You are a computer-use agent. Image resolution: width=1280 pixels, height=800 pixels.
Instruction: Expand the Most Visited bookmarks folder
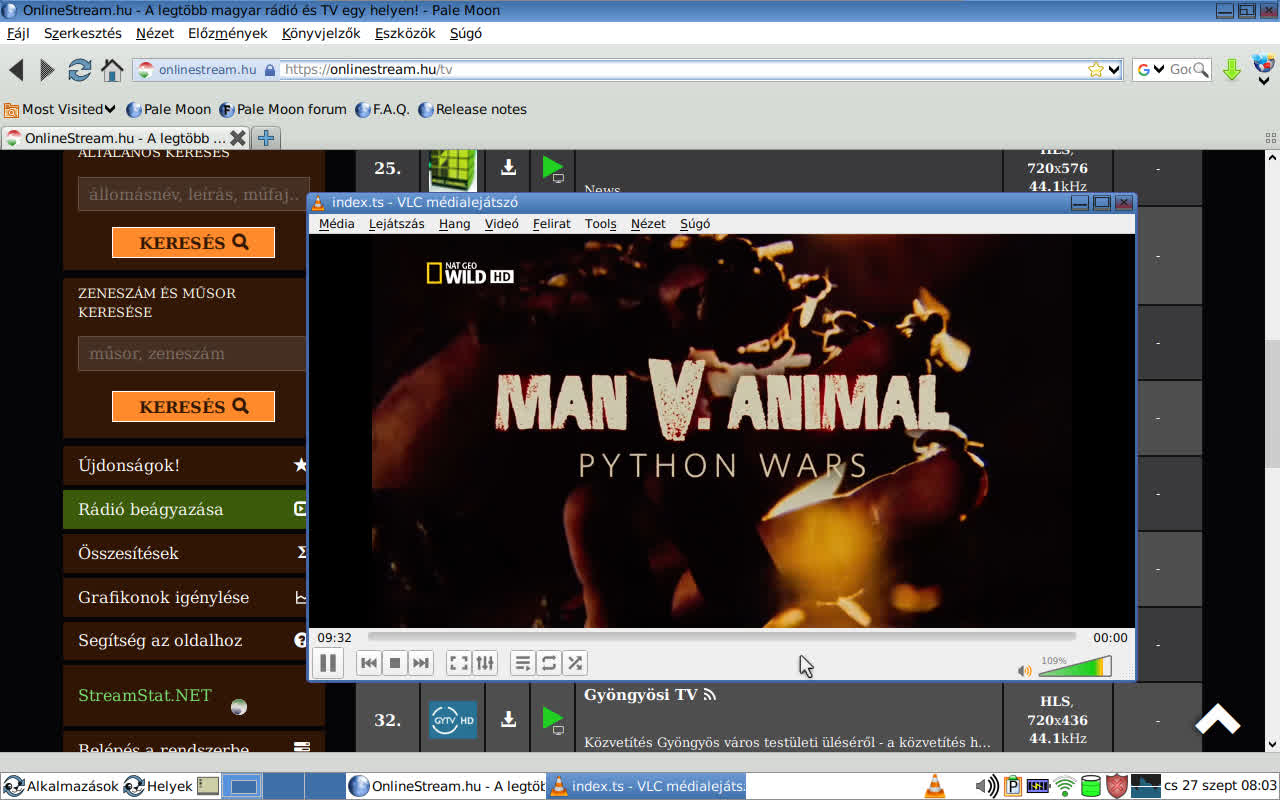point(60,109)
